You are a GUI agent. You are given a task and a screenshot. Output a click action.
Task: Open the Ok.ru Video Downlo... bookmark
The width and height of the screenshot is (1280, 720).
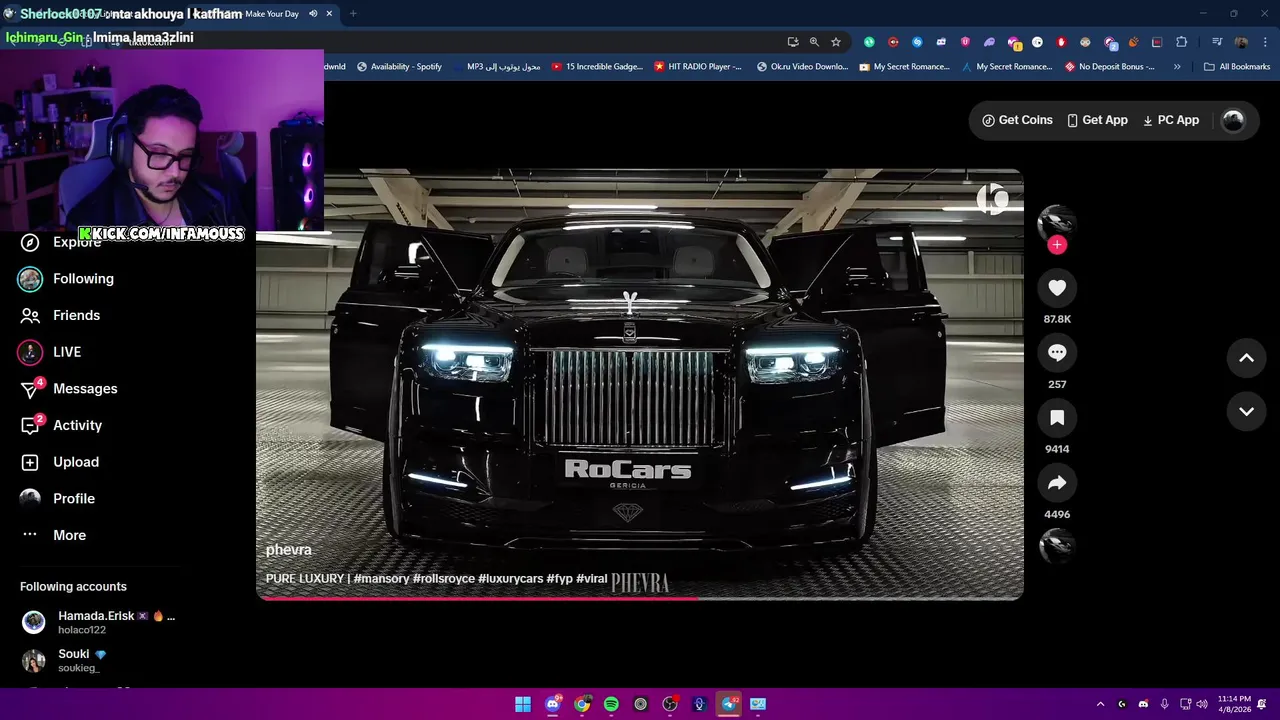coord(803,67)
